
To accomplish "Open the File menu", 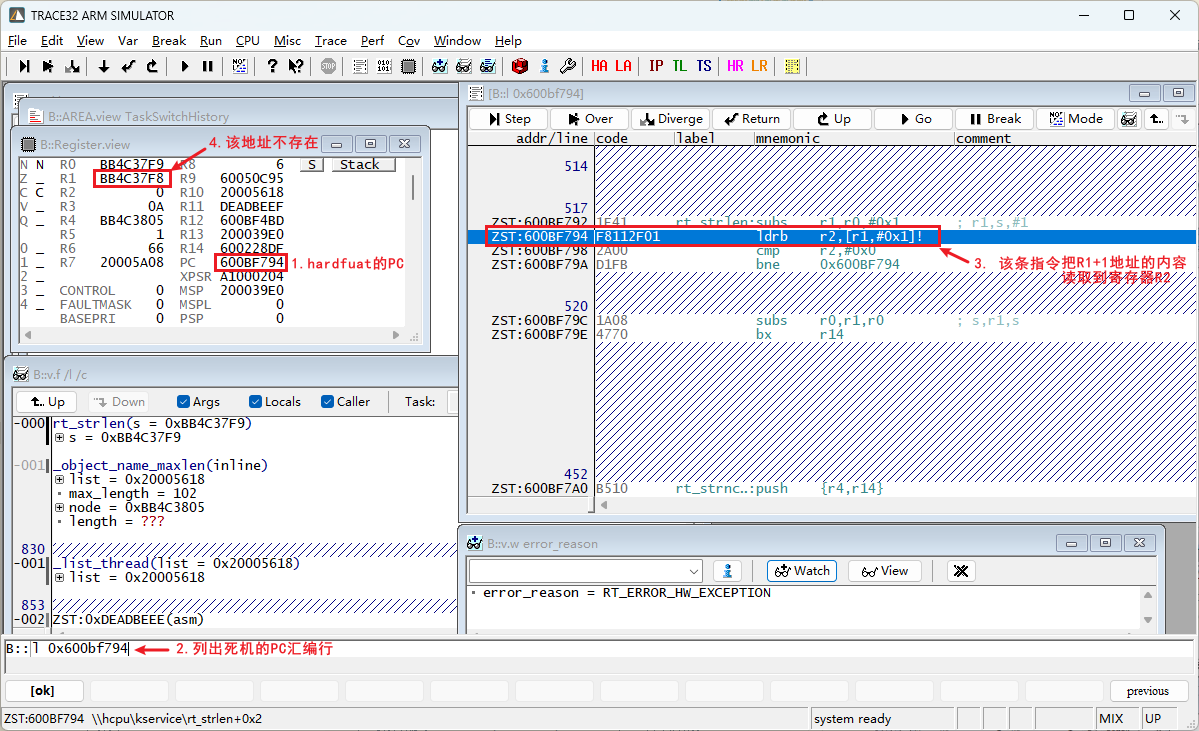I will [18, 41].
